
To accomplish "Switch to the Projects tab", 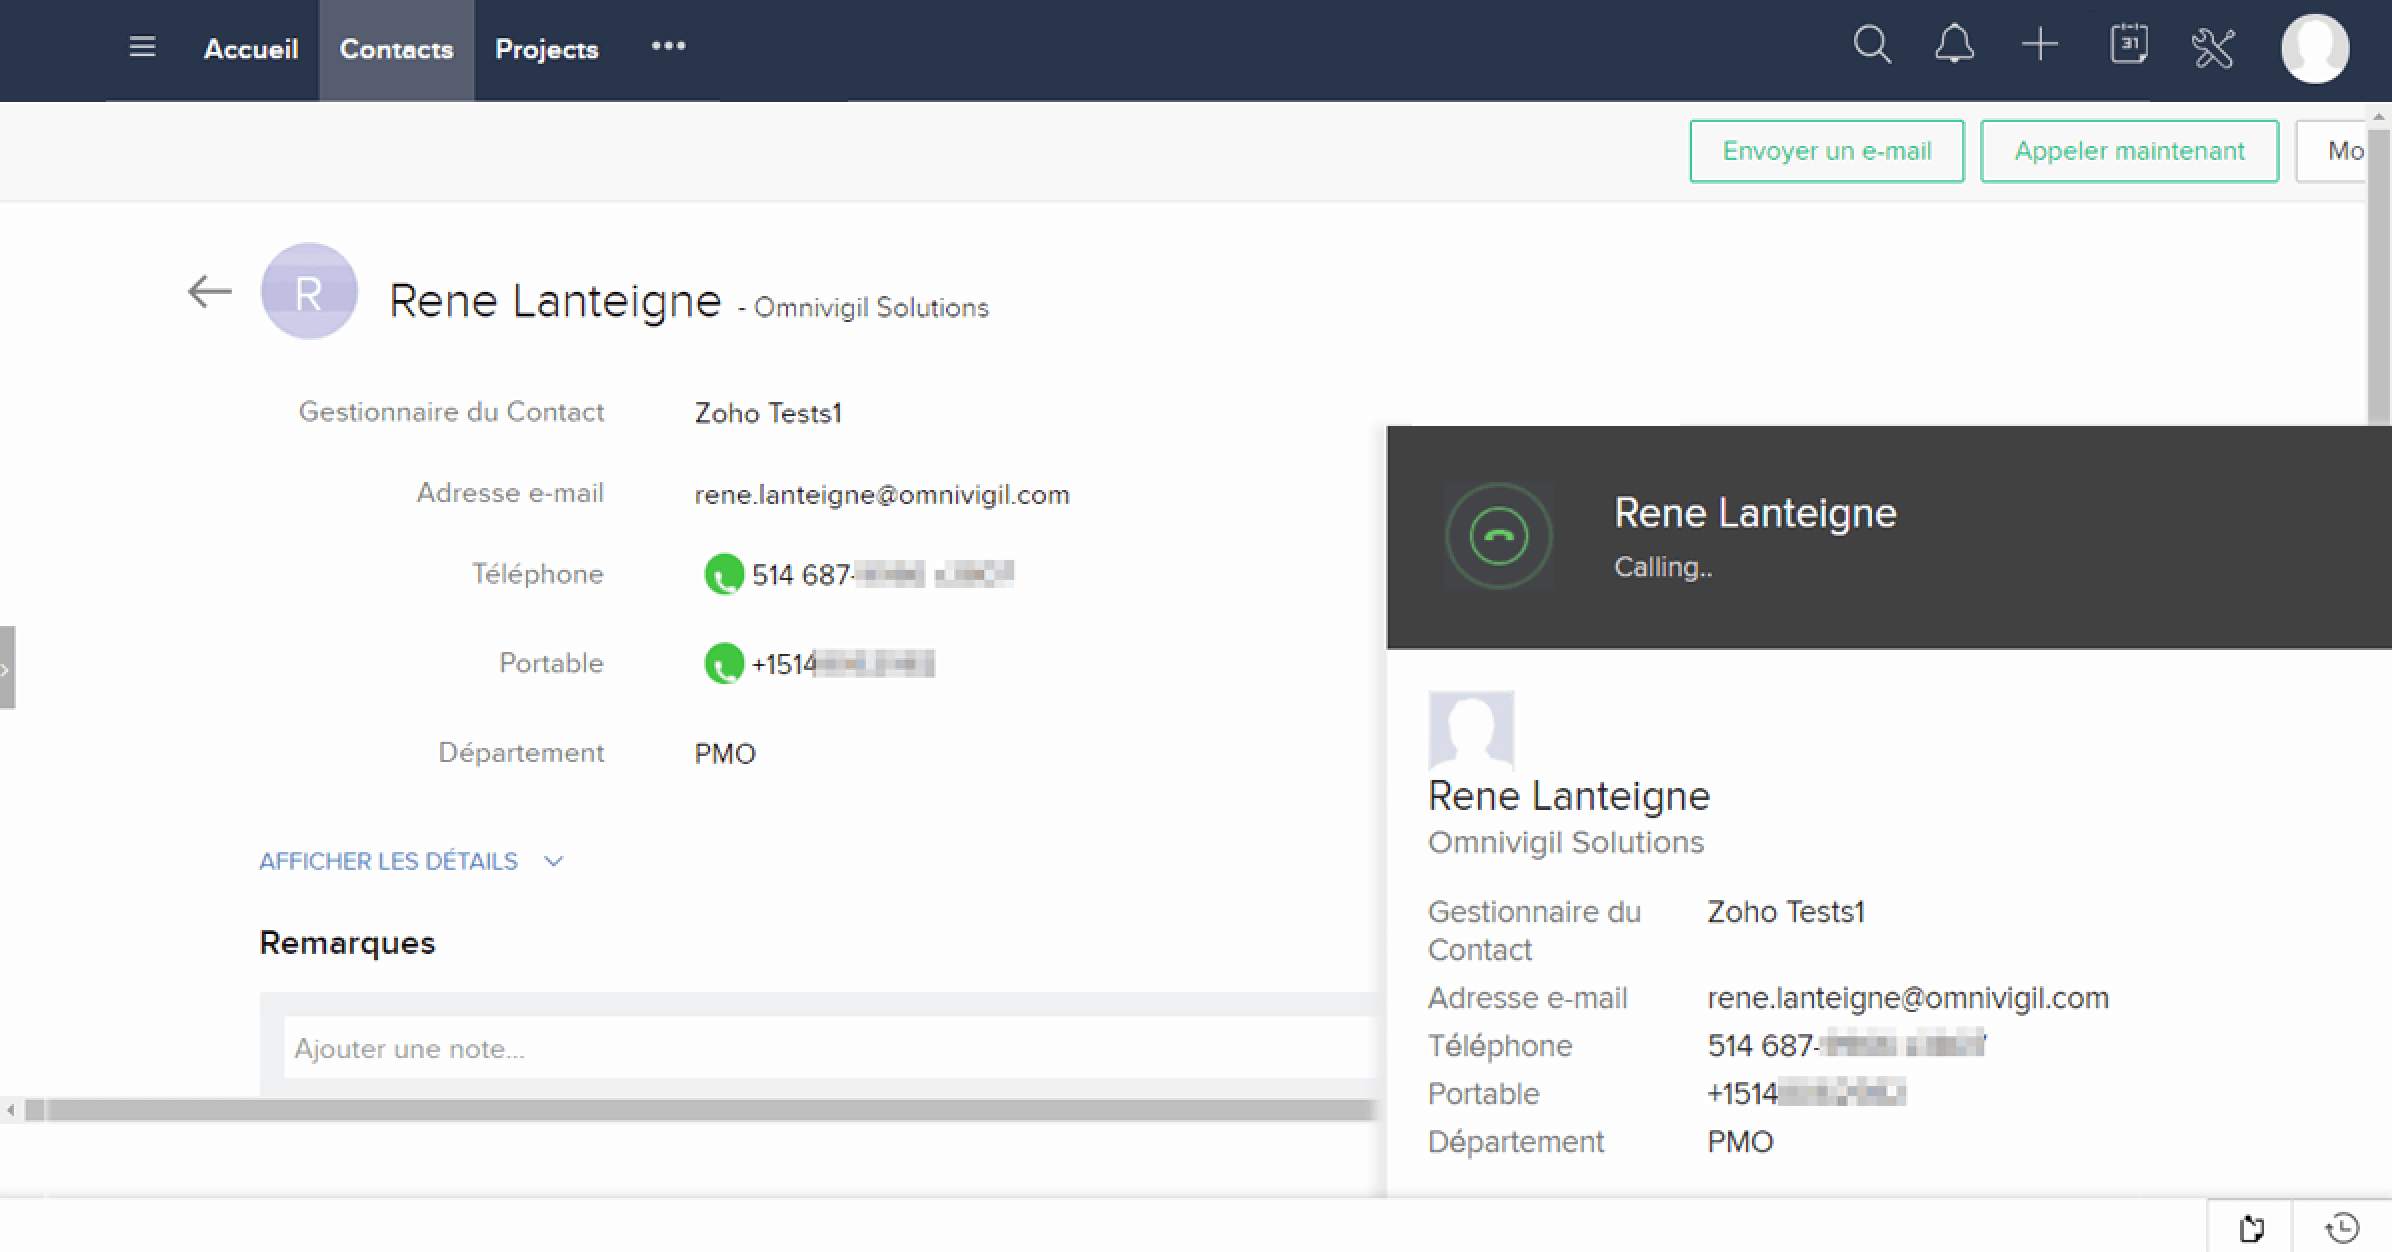I will 547,49.
